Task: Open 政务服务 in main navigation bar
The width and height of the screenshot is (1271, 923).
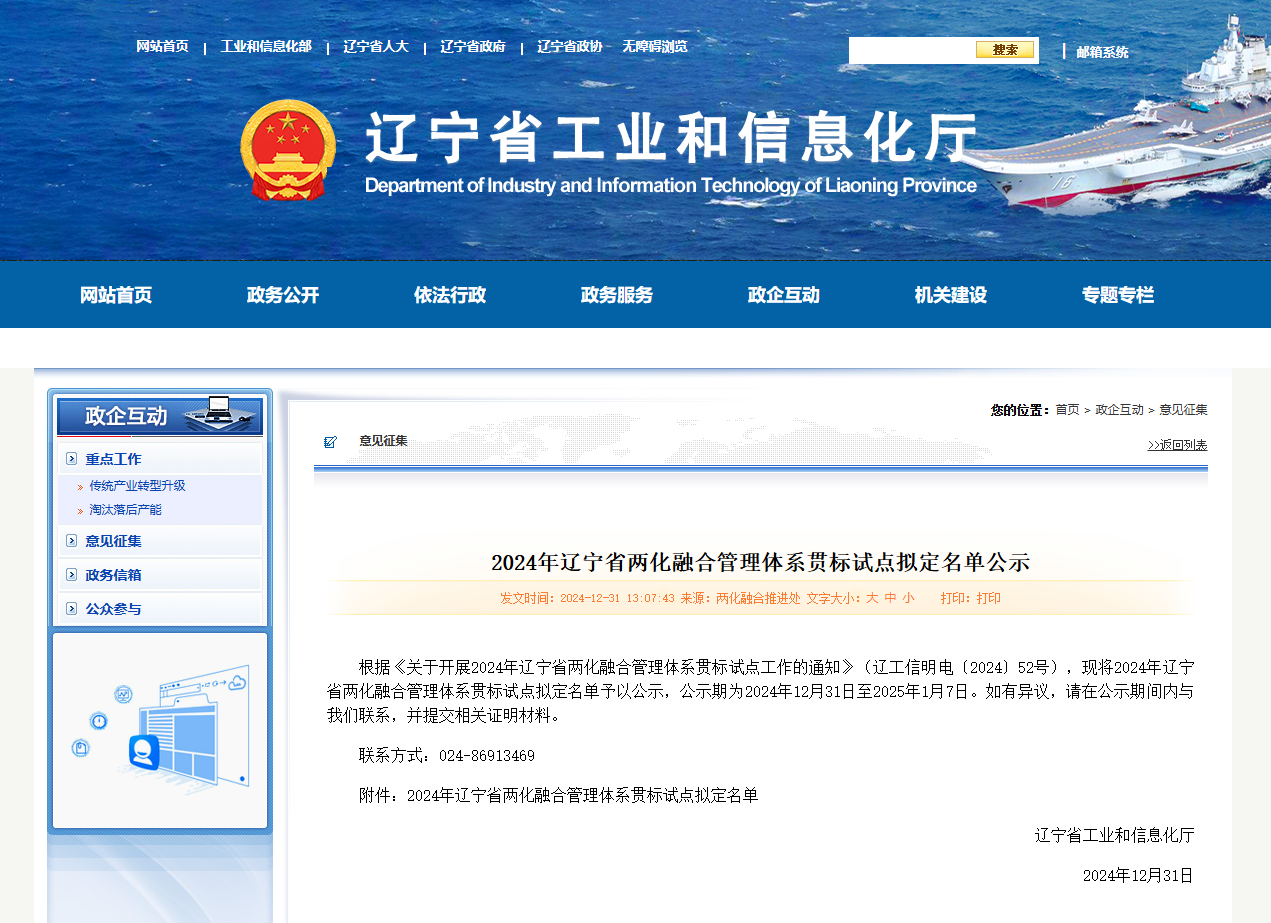Action: [x=617, y=295]
